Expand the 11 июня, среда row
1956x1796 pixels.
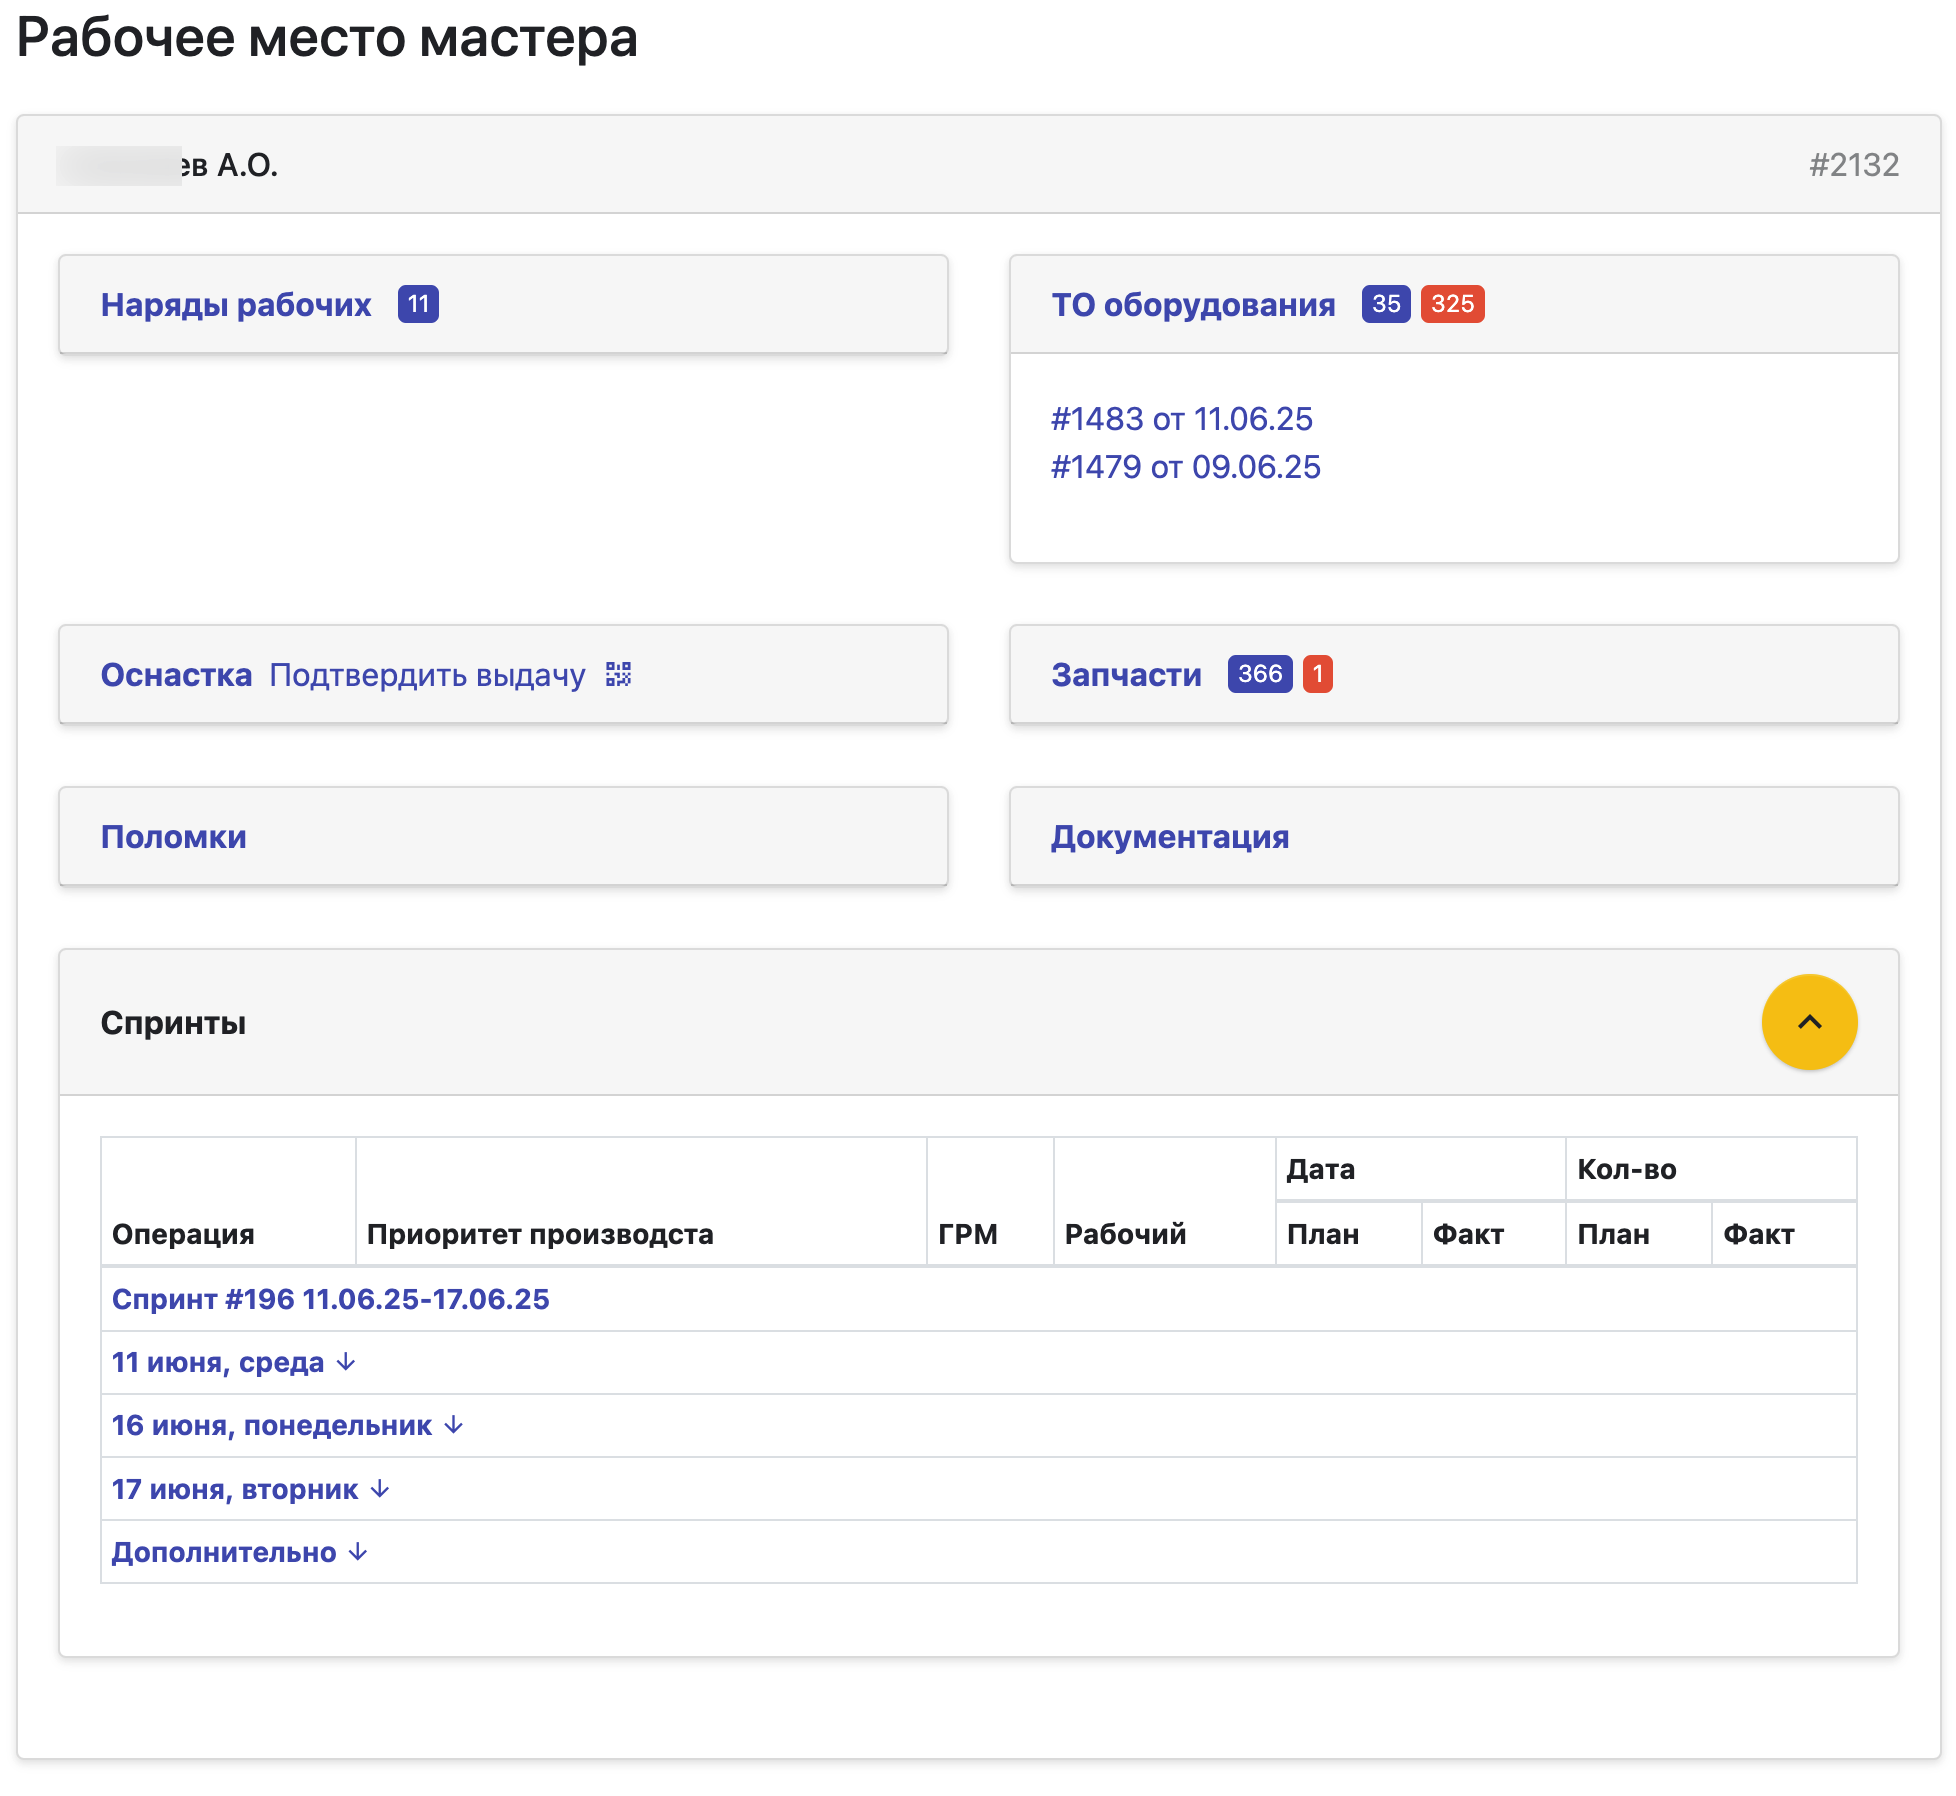click(233, 1362)
